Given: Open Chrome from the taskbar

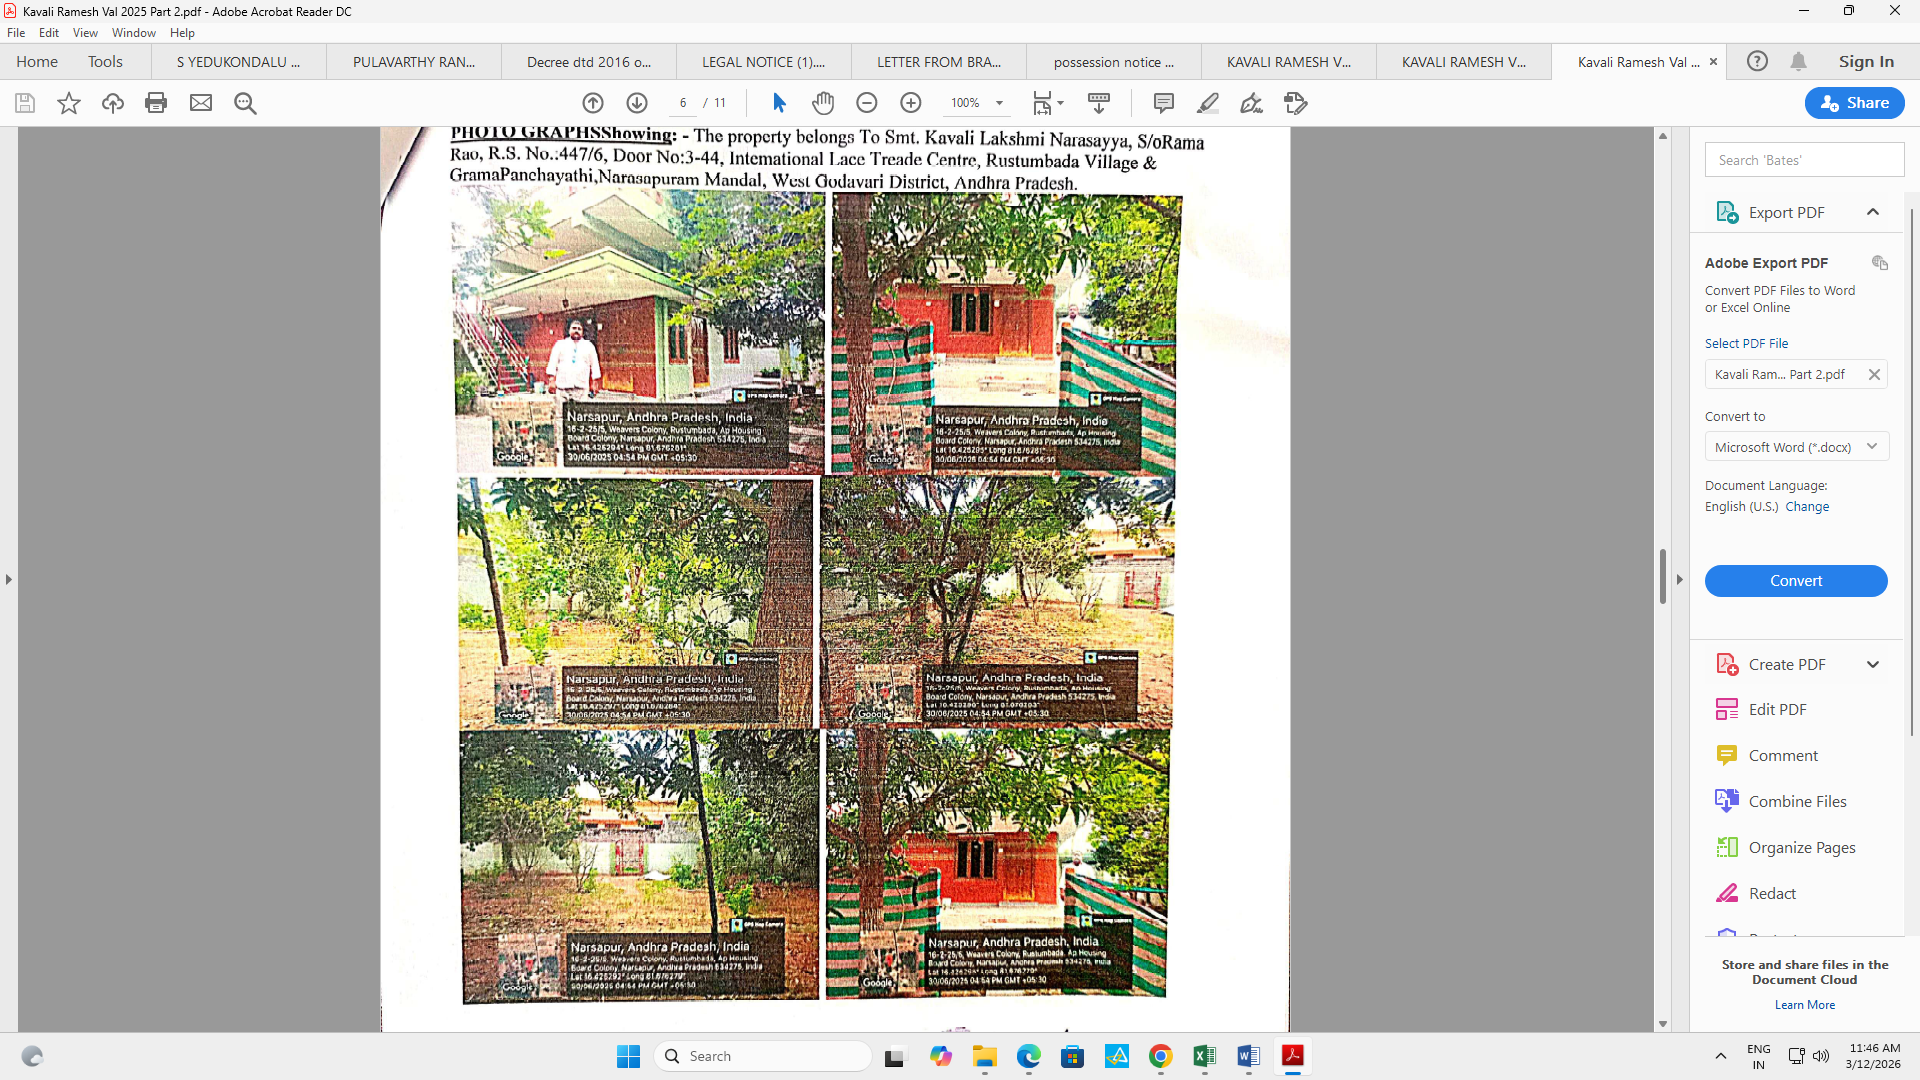Looking at the screenshot, I should pyautogui.click(x=1160, y=1056).
